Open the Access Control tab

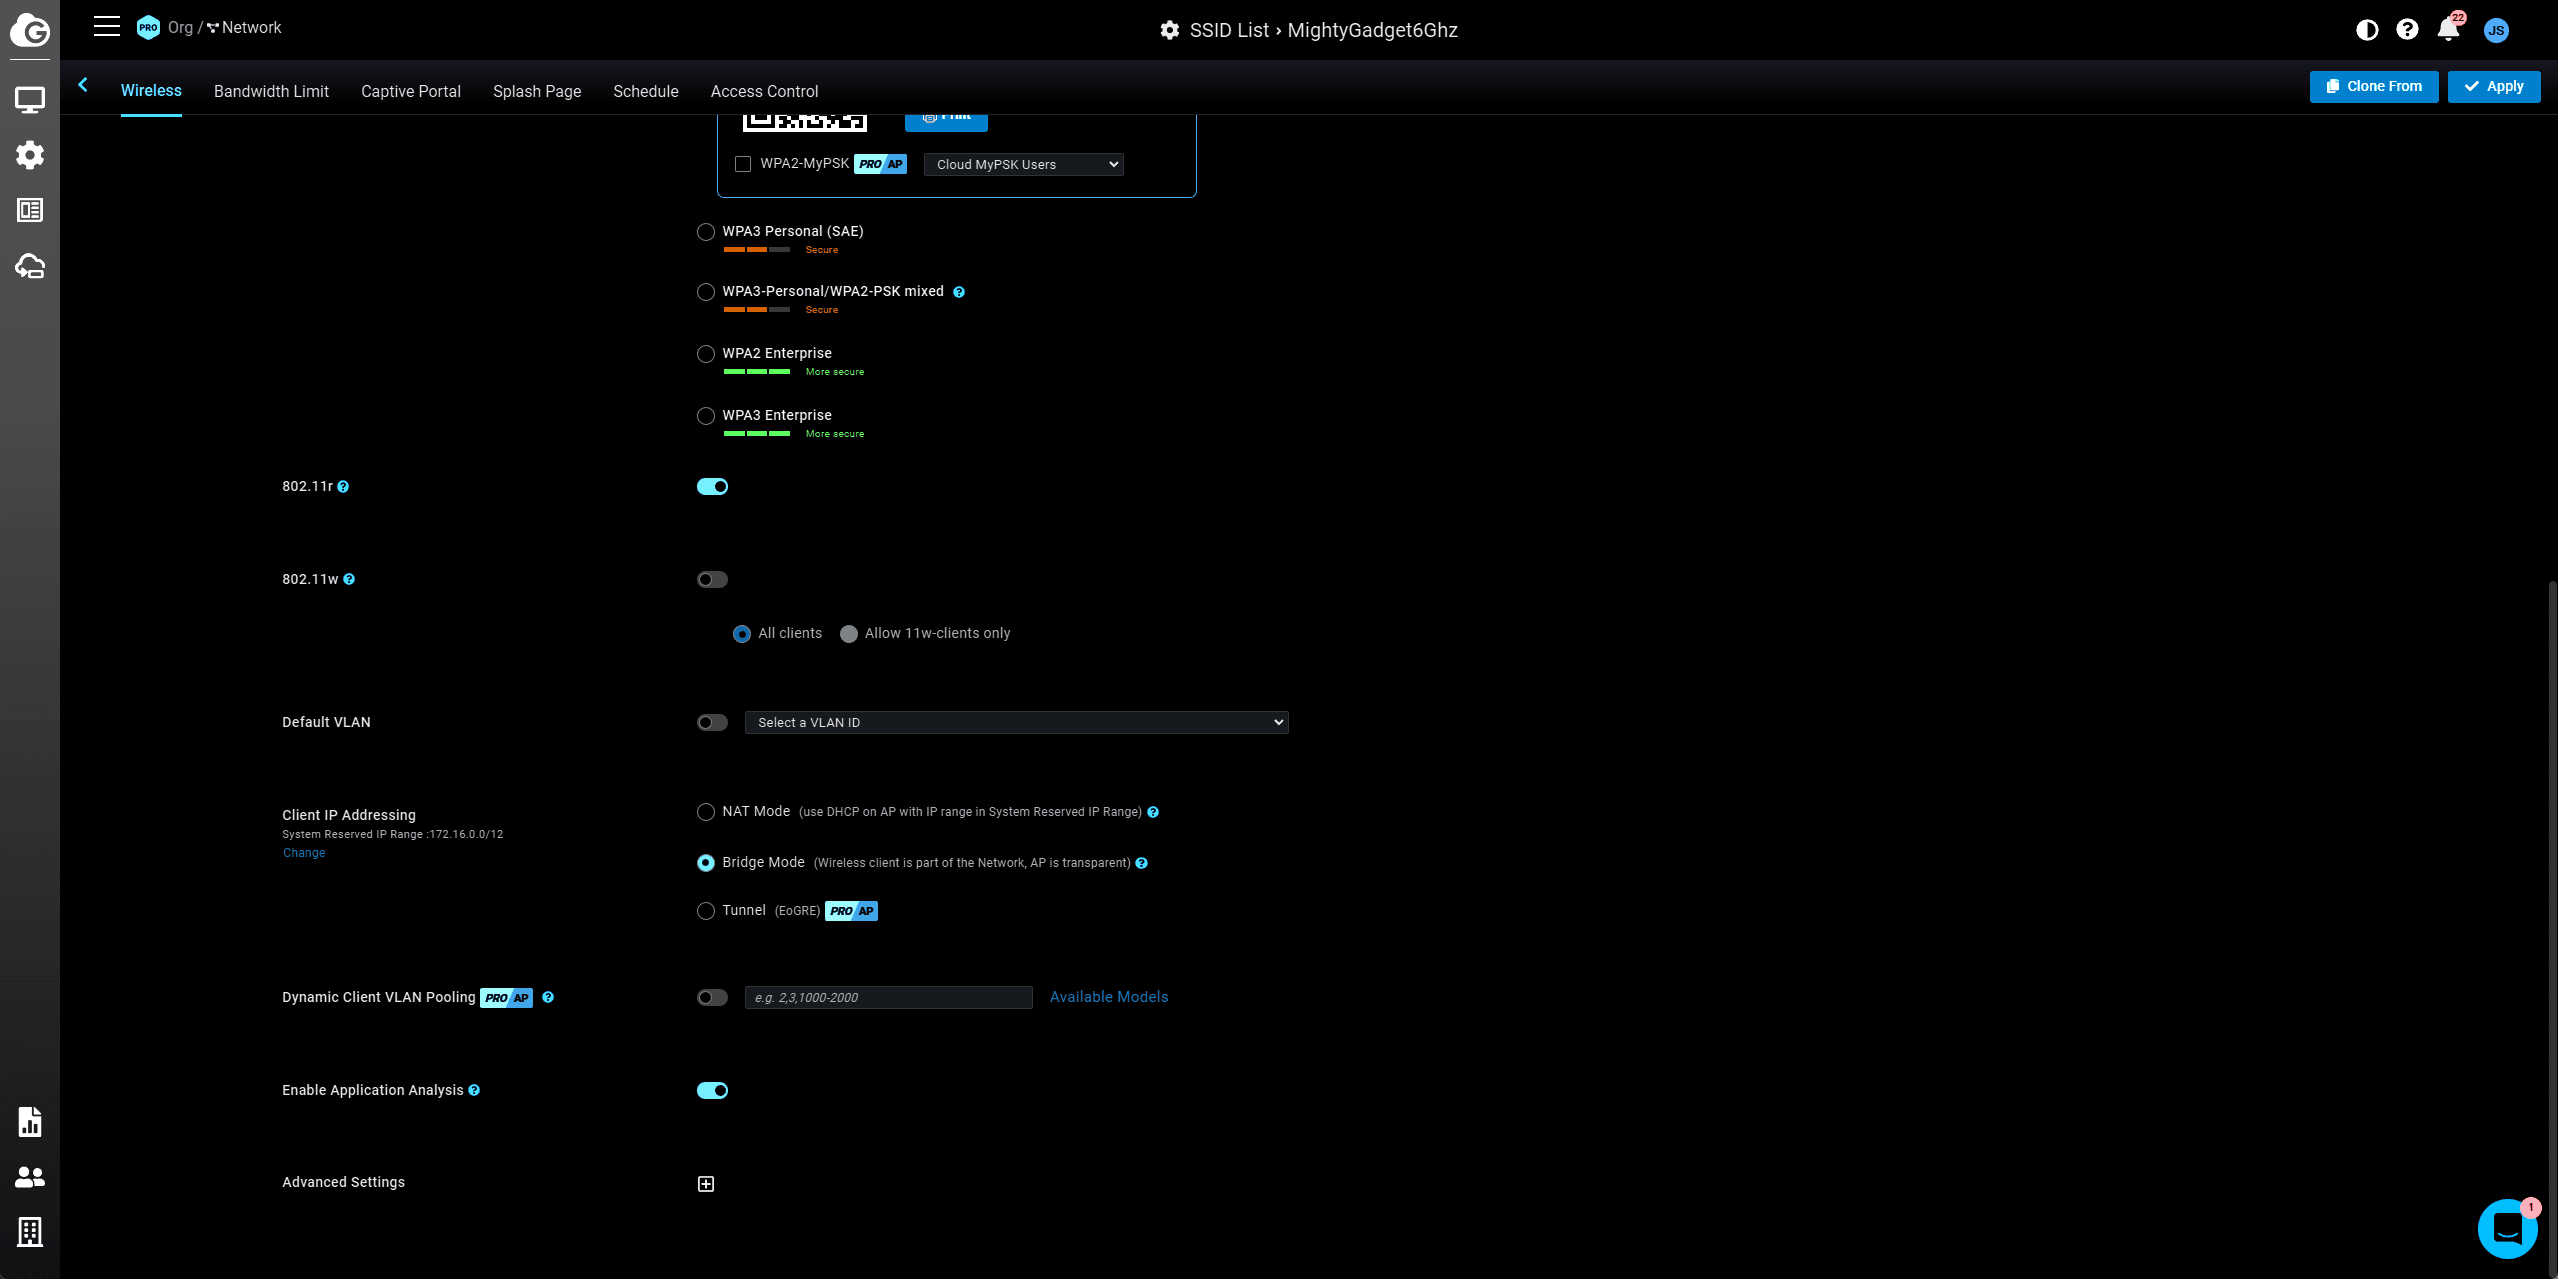pyautogui.click(x=764, y=91)
